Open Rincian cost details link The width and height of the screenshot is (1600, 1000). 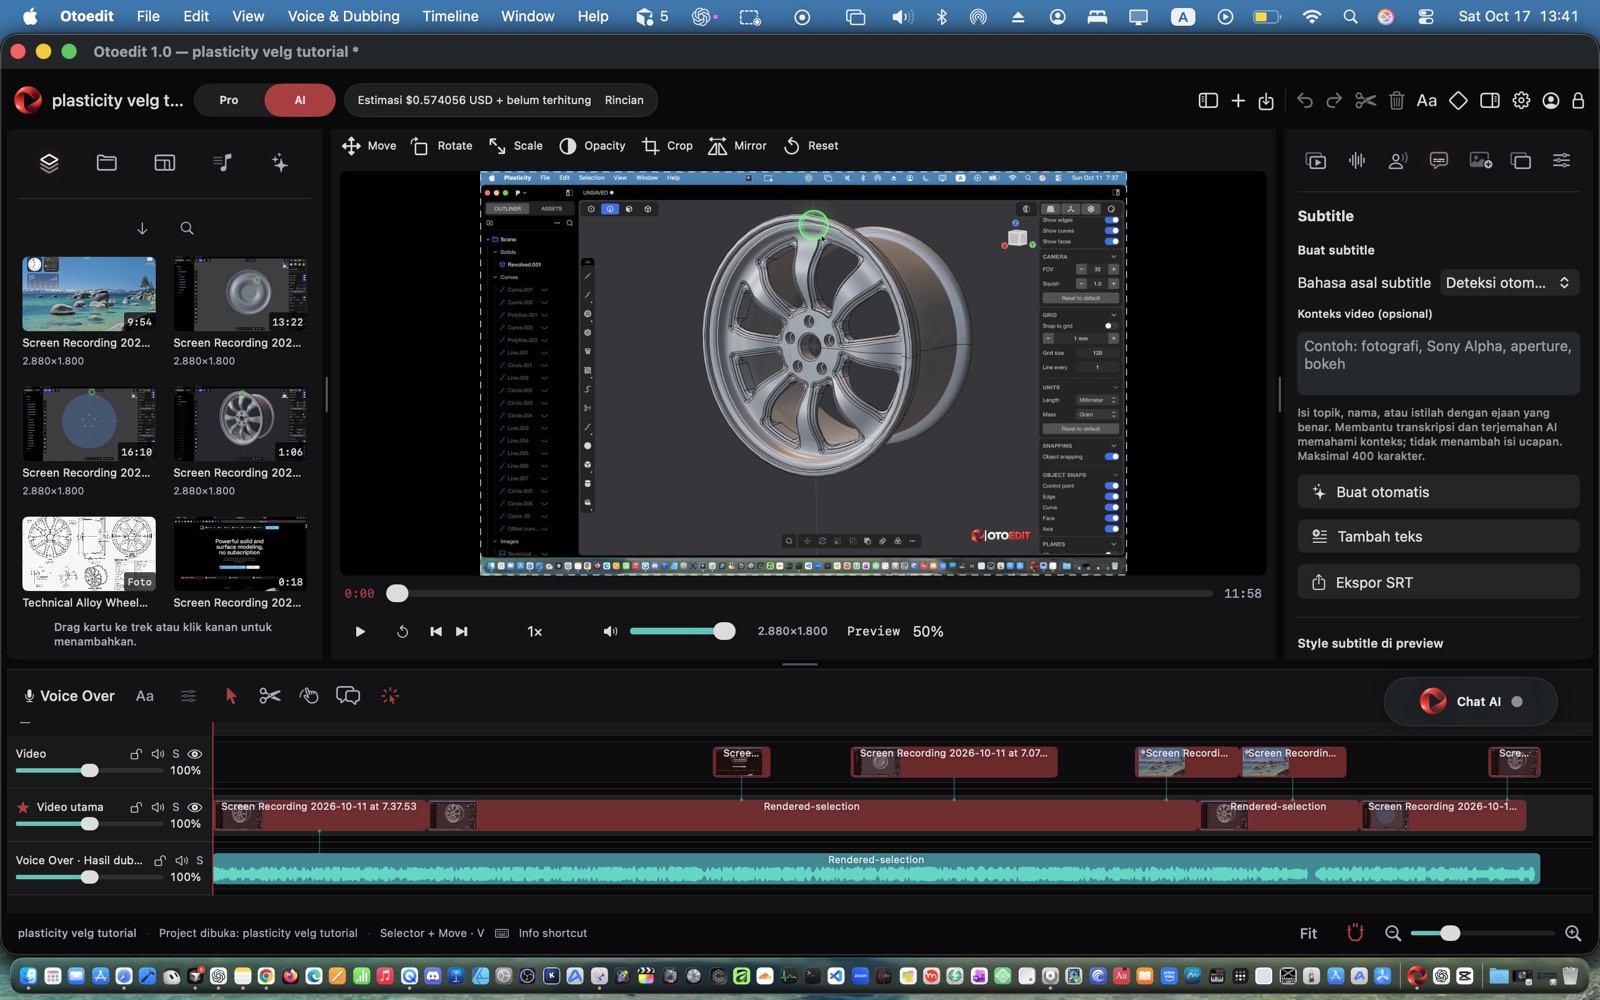[x=624, y=100]
